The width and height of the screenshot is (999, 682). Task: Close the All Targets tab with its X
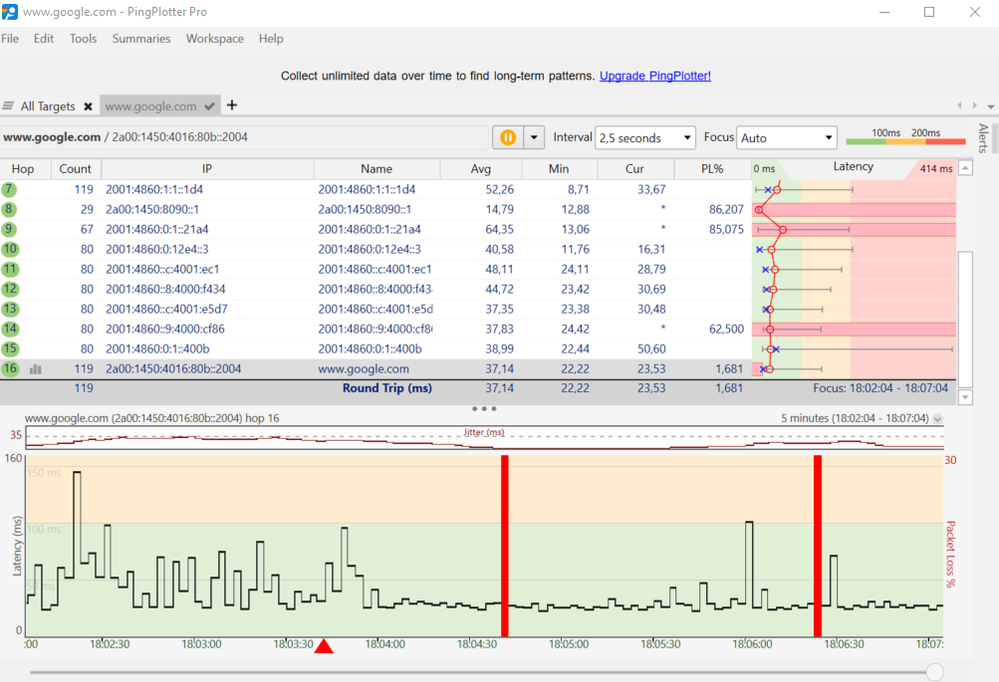(88, 106)
